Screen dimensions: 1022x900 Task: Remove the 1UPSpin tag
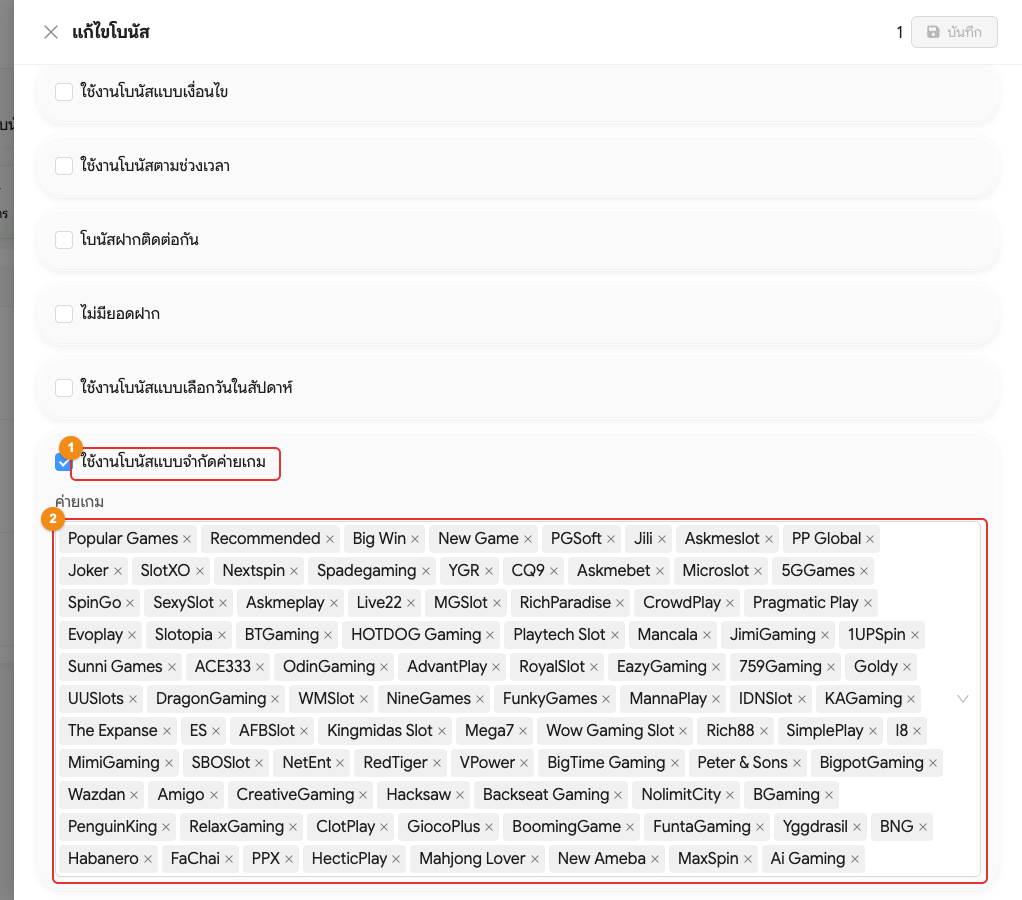[915, 635]
